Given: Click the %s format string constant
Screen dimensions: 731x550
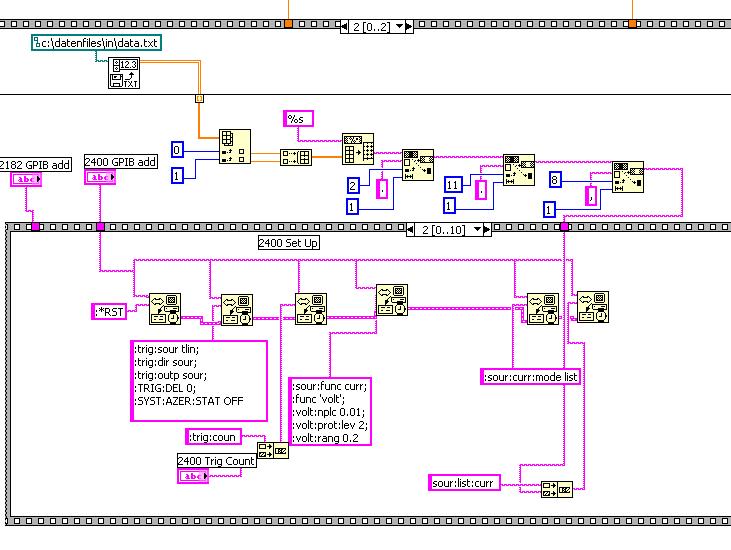Looking at the screenshot, I should pyautogui.click(x=298, y=119).
